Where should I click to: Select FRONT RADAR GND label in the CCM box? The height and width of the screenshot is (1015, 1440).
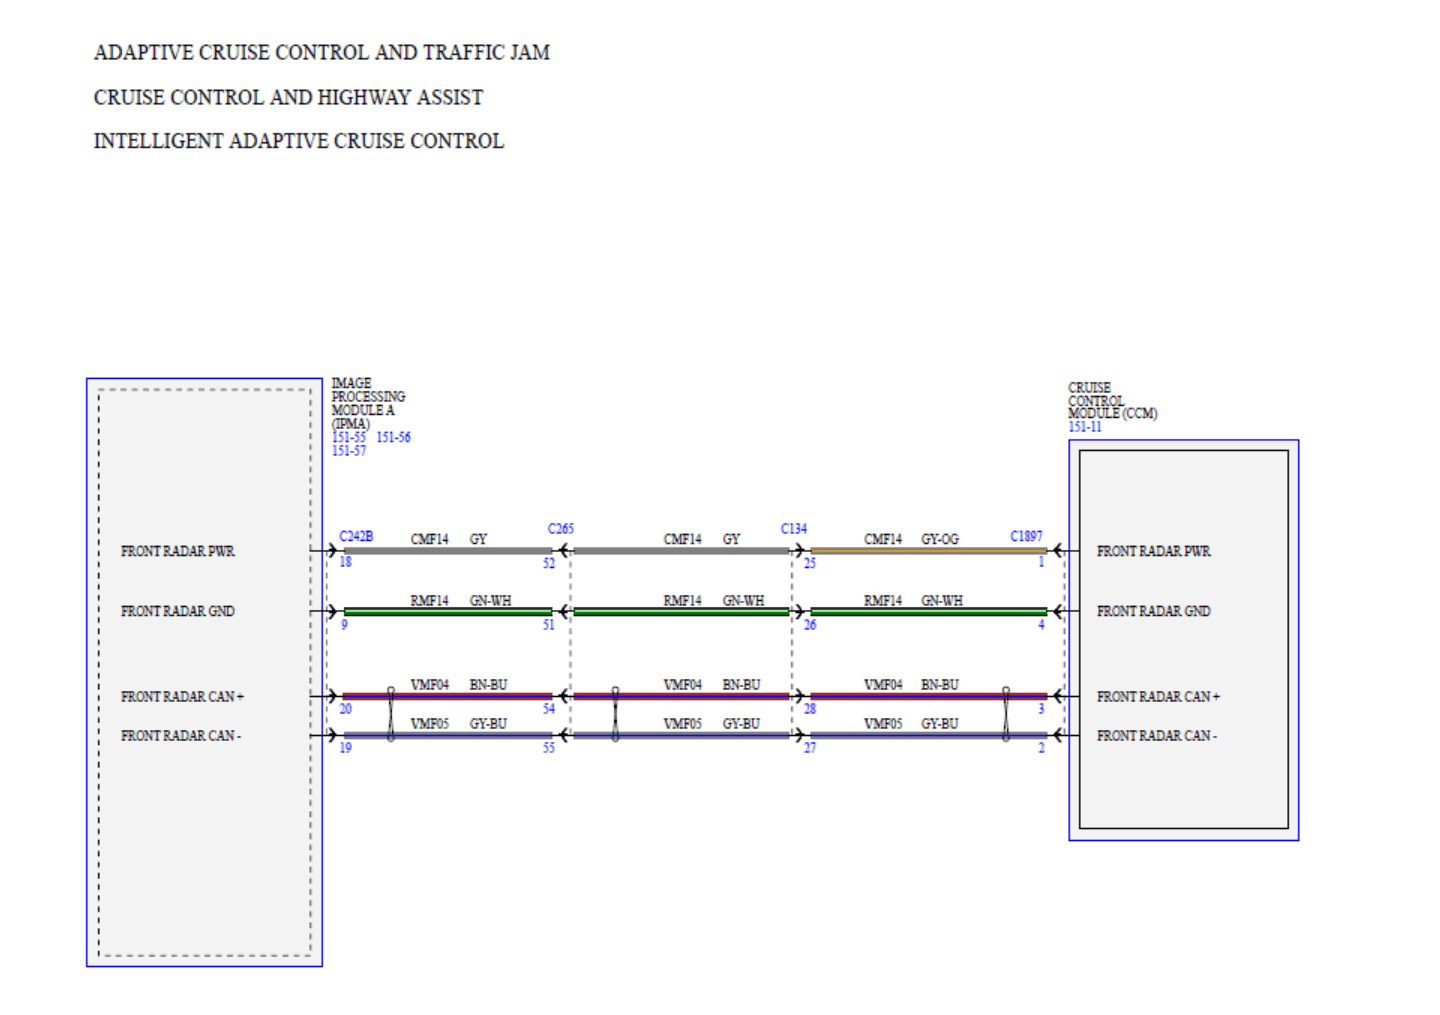1153,611
